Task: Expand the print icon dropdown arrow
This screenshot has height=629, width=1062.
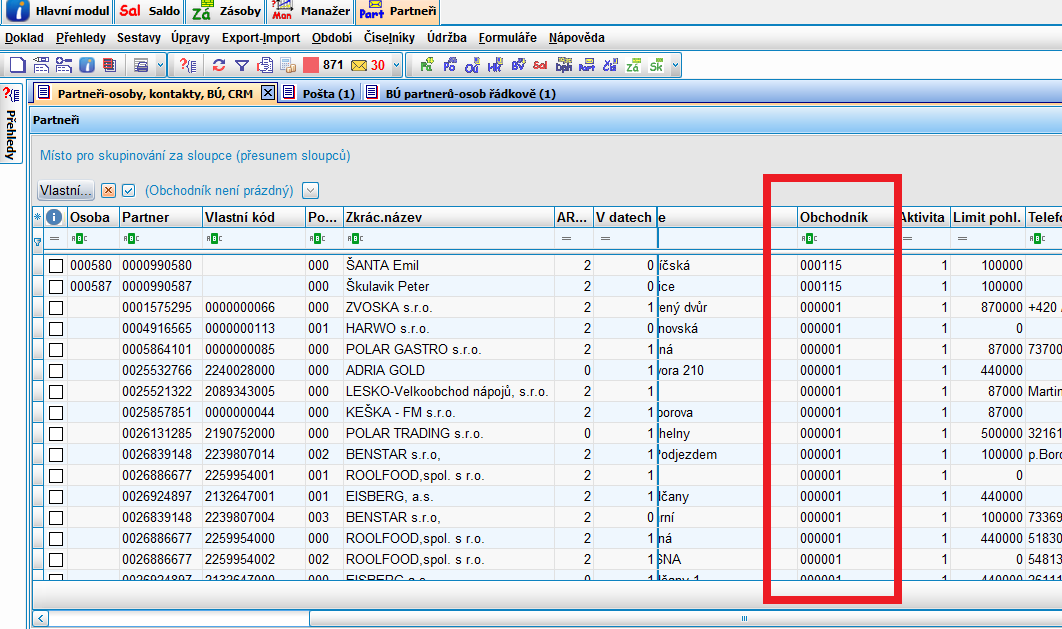Action: point(158,66)
